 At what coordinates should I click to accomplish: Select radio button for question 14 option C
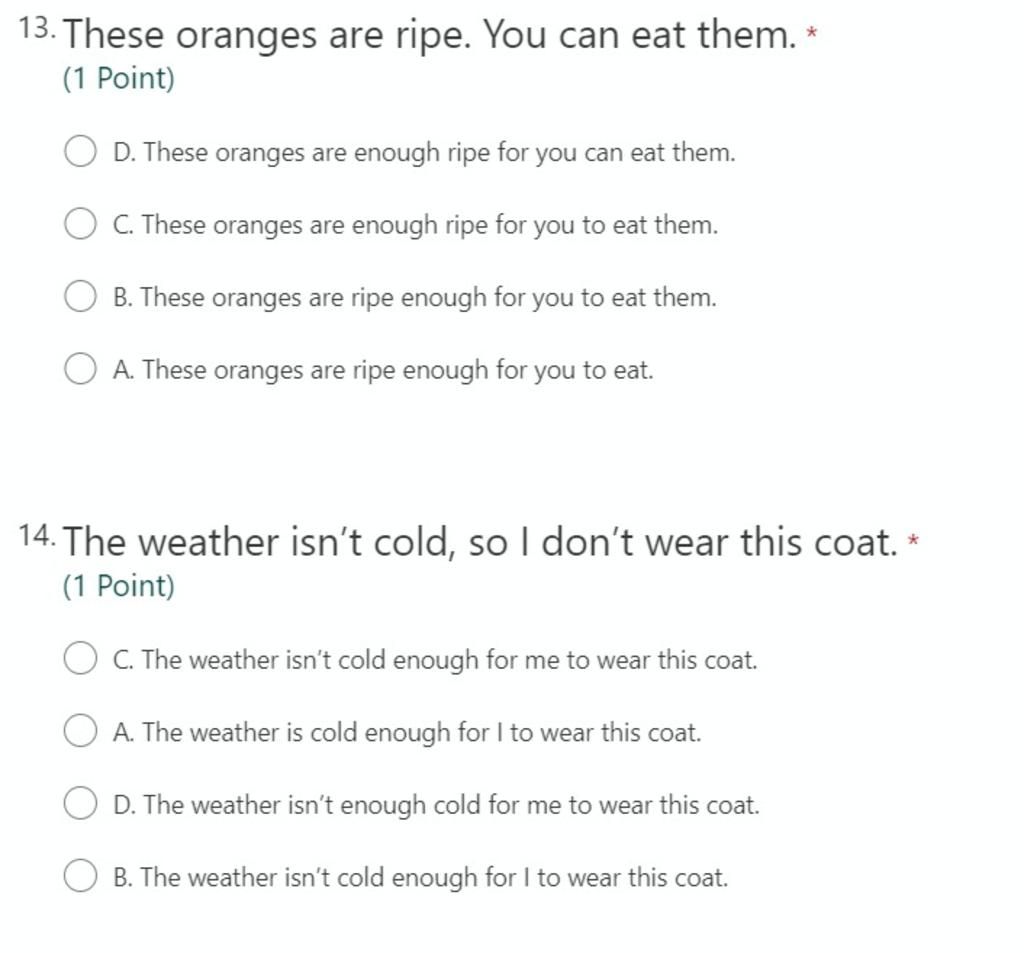click(x=80, y=658)
